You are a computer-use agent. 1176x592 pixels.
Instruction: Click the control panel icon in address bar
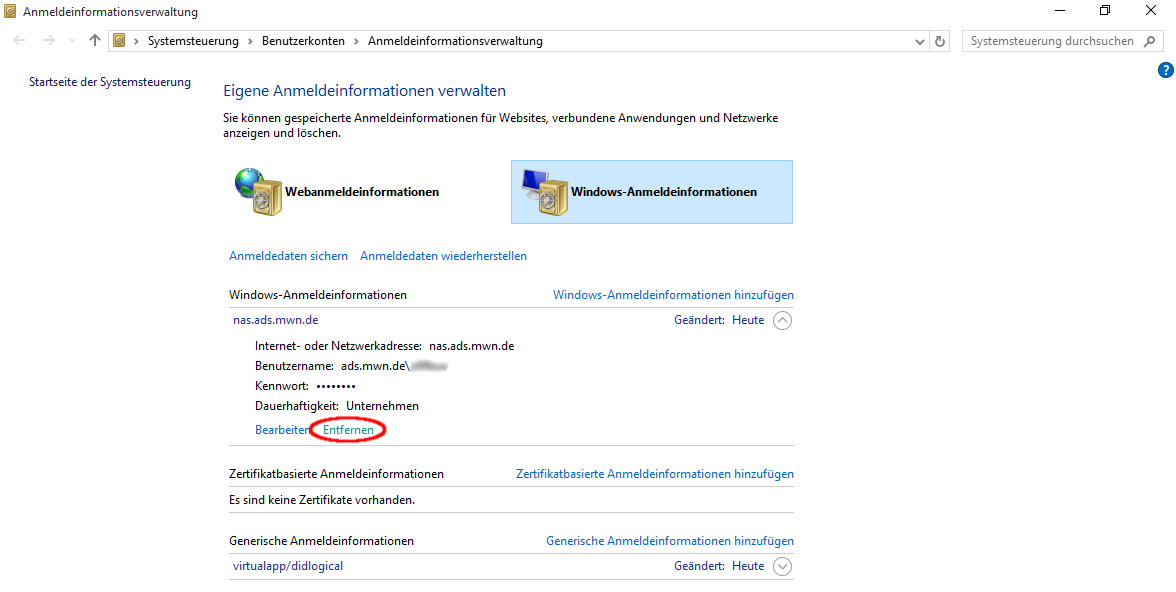(x=120, y=41)
